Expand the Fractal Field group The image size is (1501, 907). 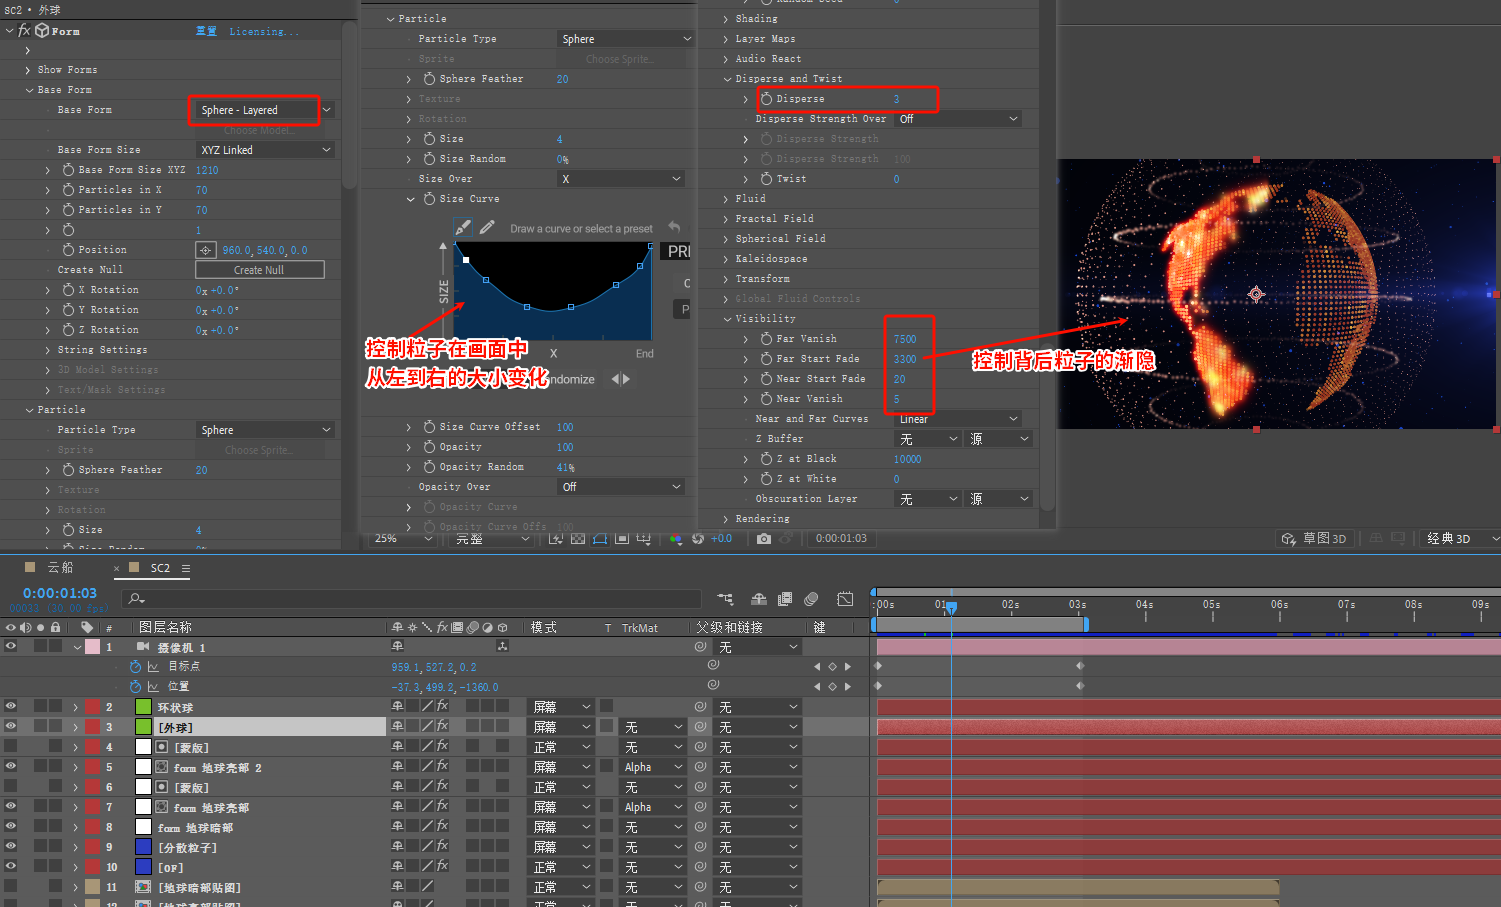pyautogui.click(x=727, y=219)
